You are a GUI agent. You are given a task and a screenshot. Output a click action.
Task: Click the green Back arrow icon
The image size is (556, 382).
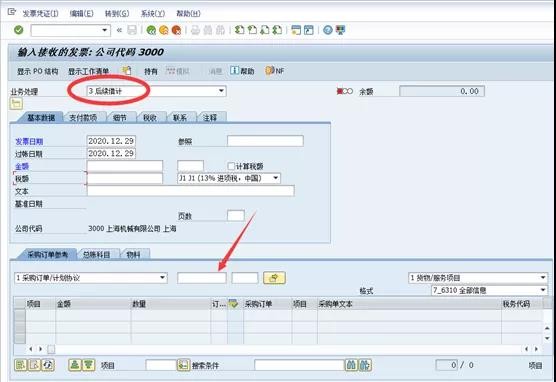coord(151,30)
